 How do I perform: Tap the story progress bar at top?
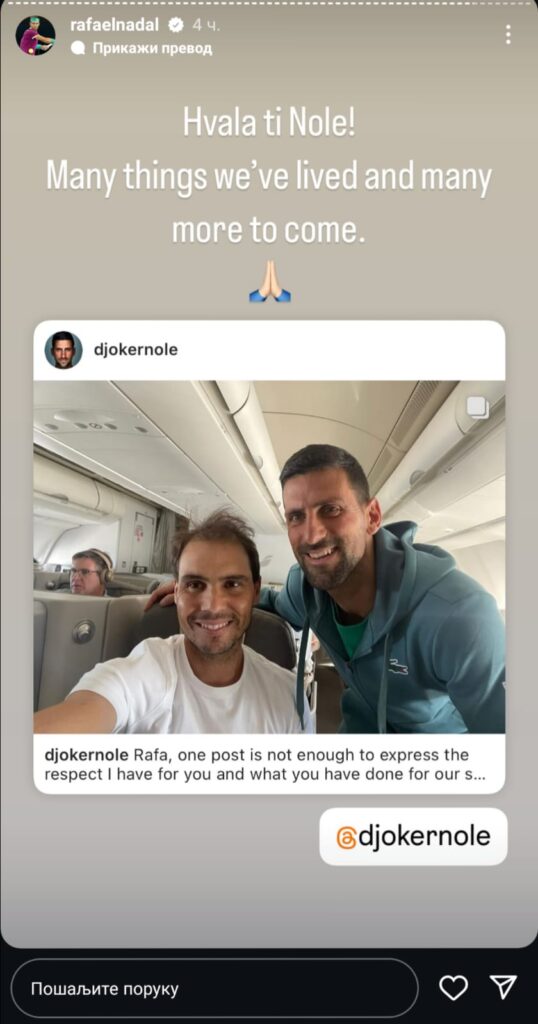click(269, 3)
